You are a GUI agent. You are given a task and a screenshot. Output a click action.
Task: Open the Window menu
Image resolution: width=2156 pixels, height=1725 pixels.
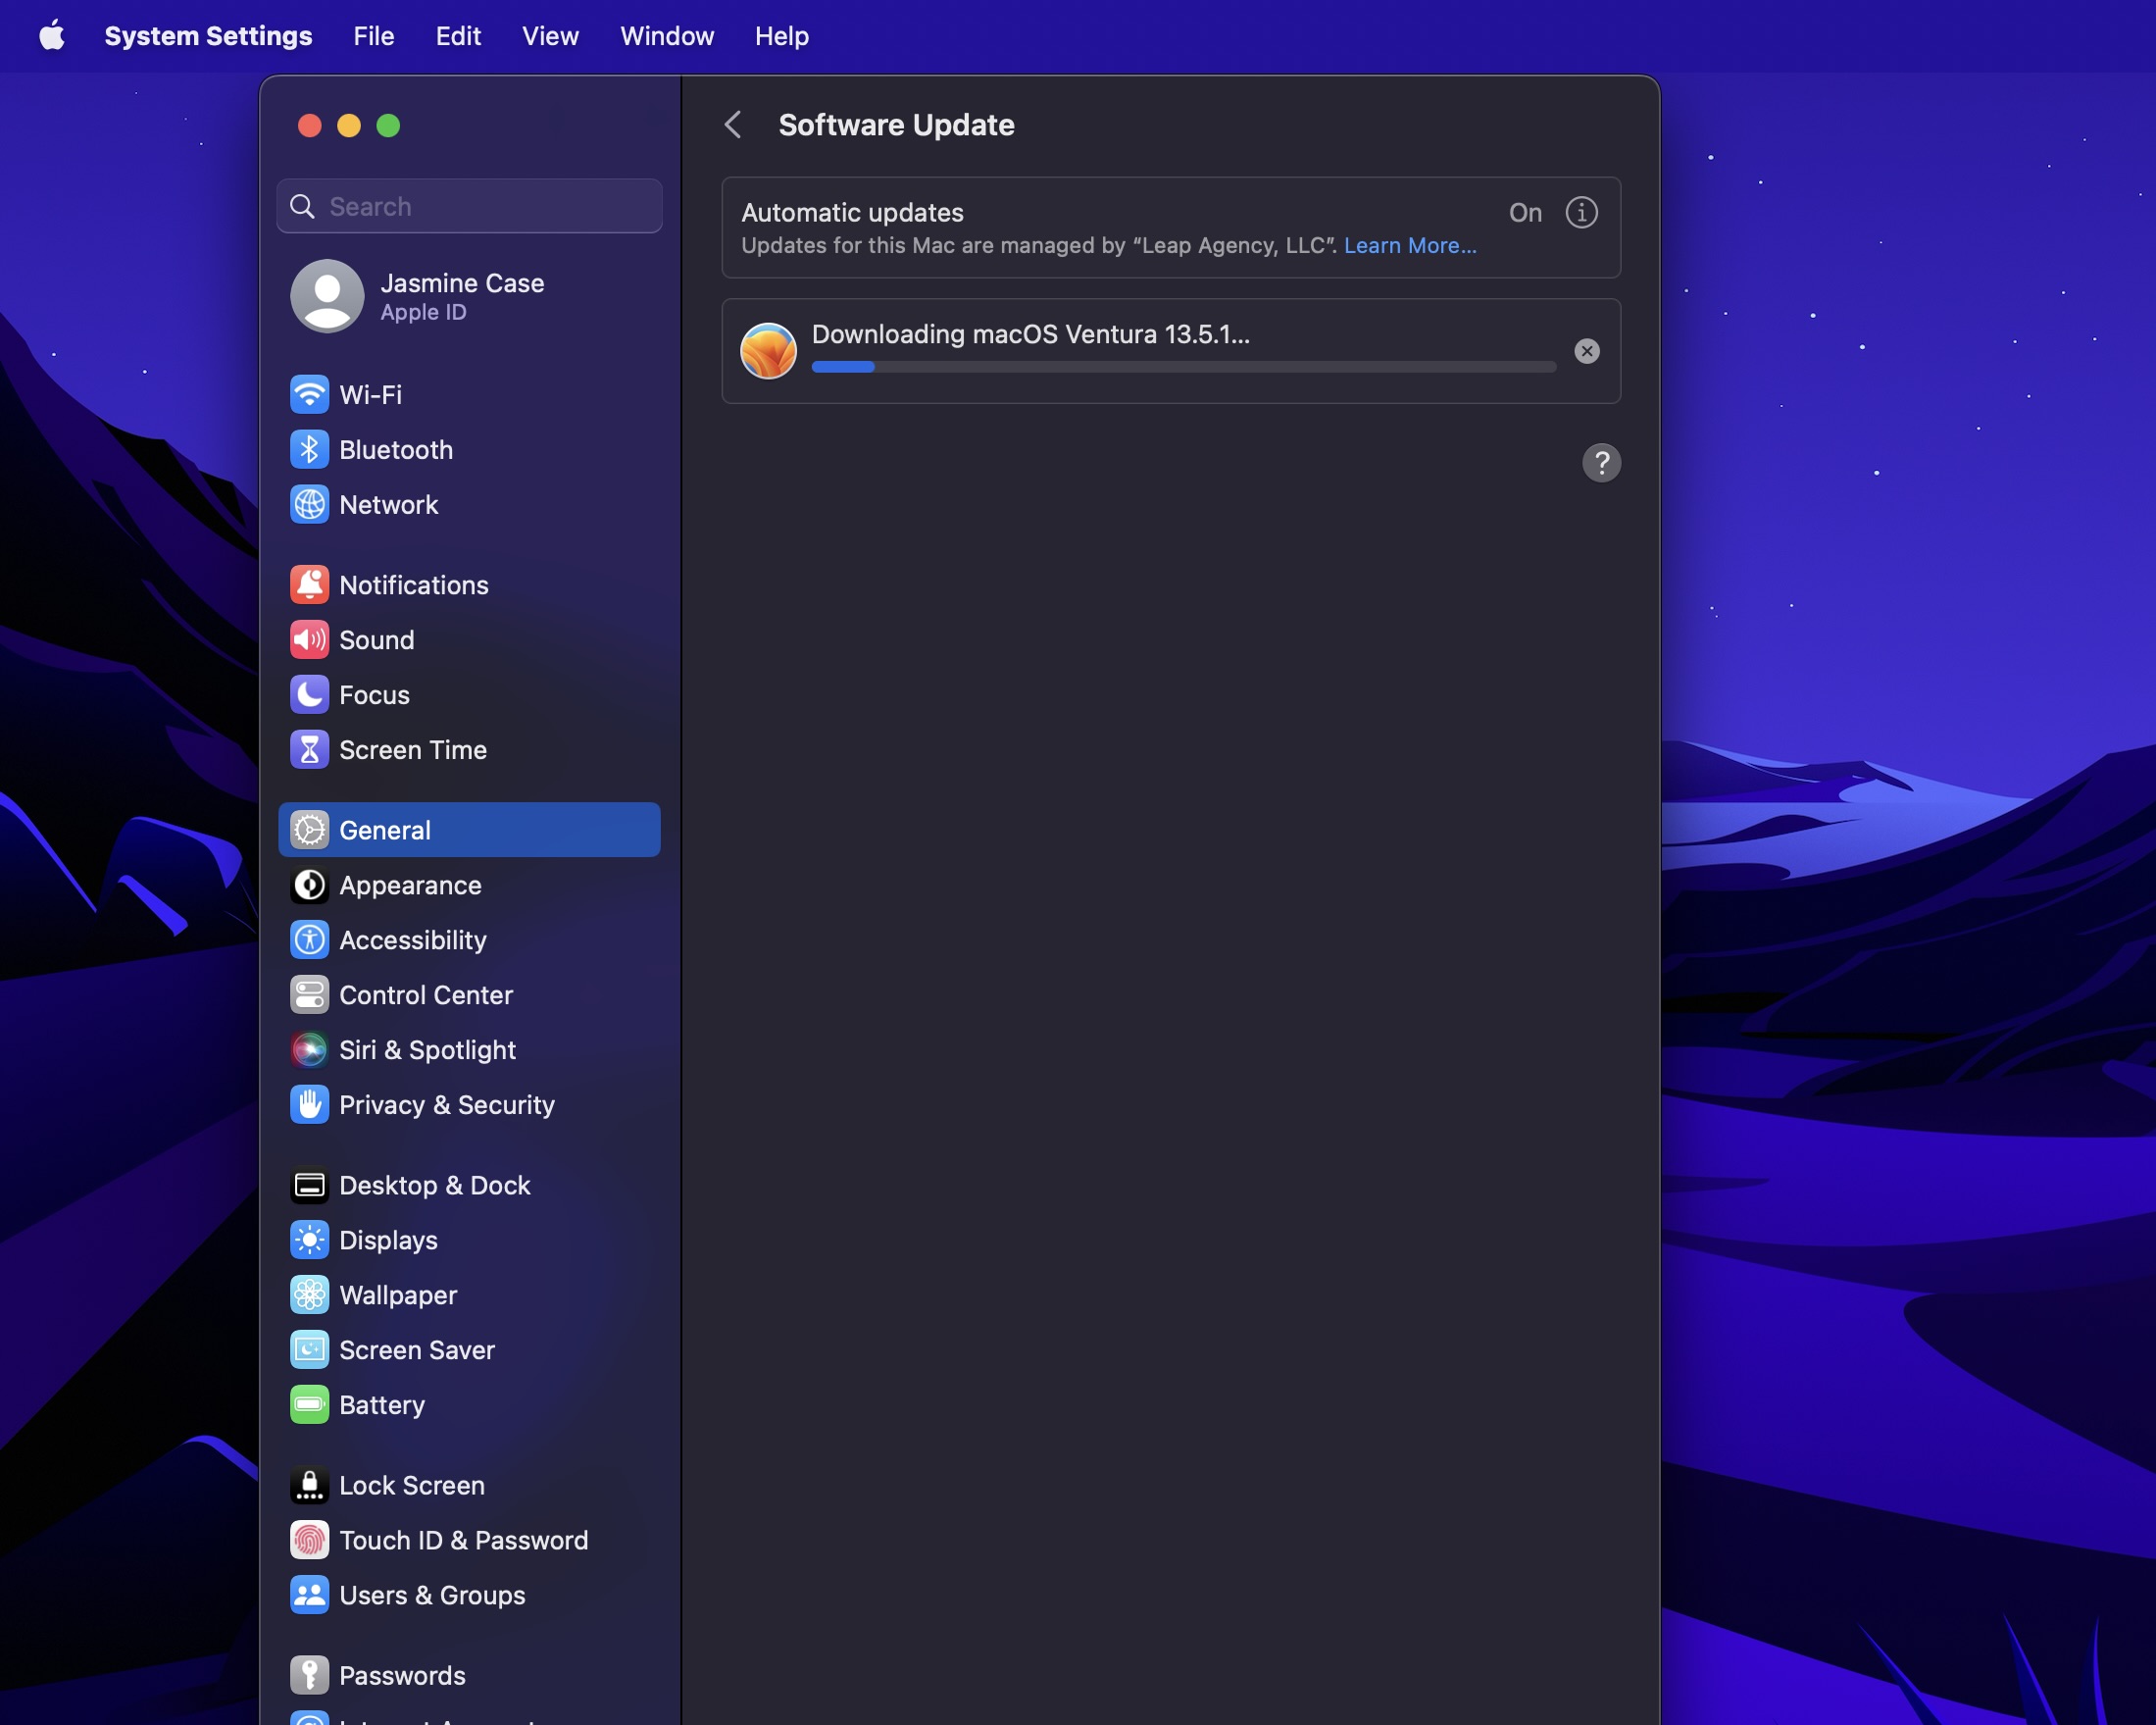click(667, 36)
